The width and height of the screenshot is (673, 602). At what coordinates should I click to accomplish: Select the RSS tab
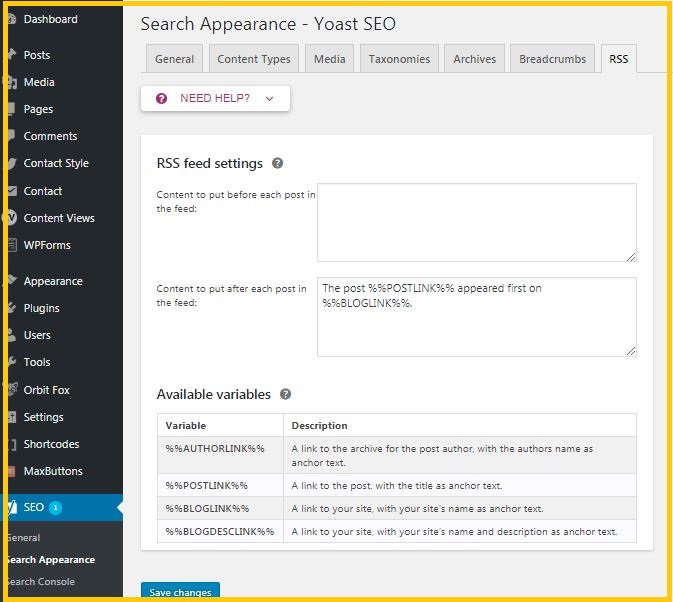pyautogui.click(x=618, y=59)
